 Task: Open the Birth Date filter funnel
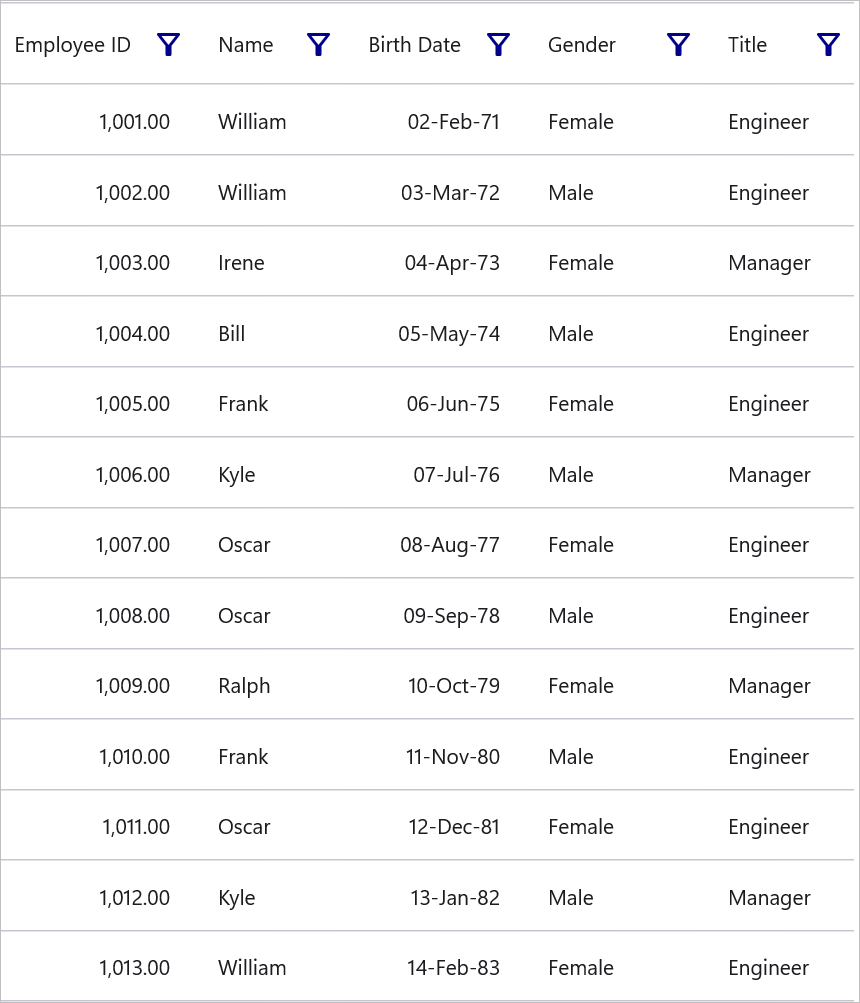point(498,44)
